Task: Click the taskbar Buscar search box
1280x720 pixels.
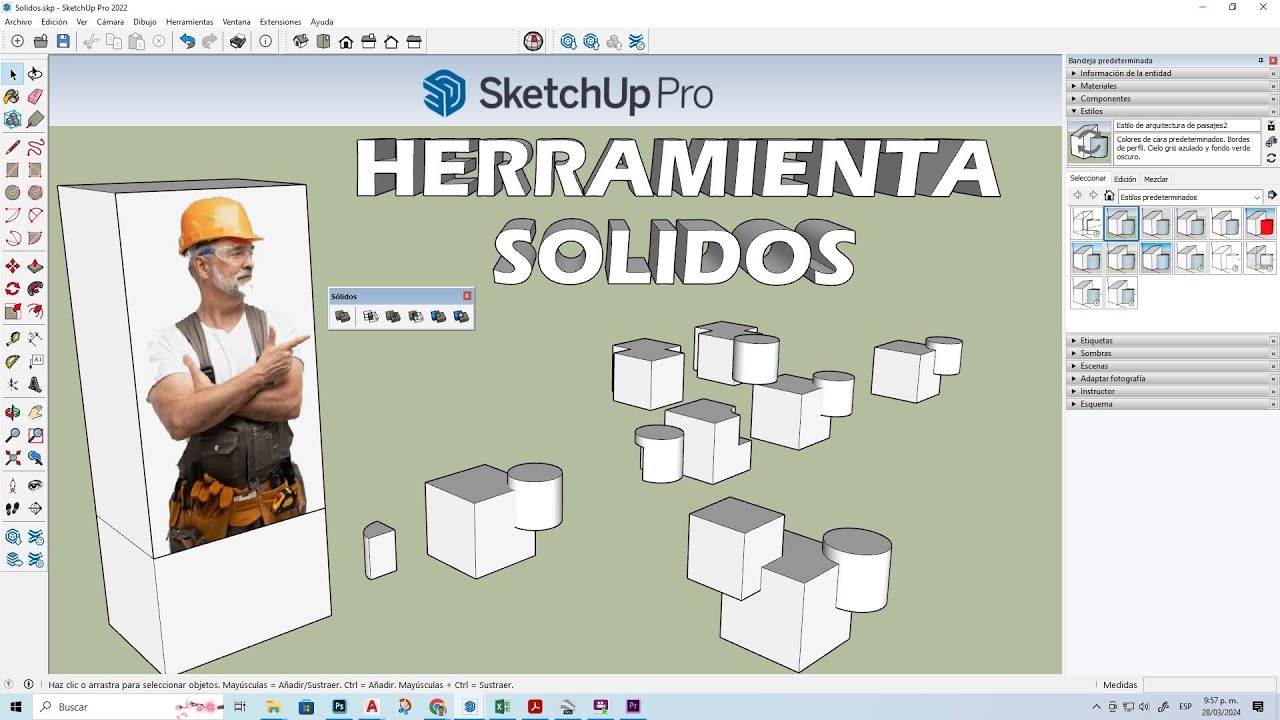Action: [130, 707]
